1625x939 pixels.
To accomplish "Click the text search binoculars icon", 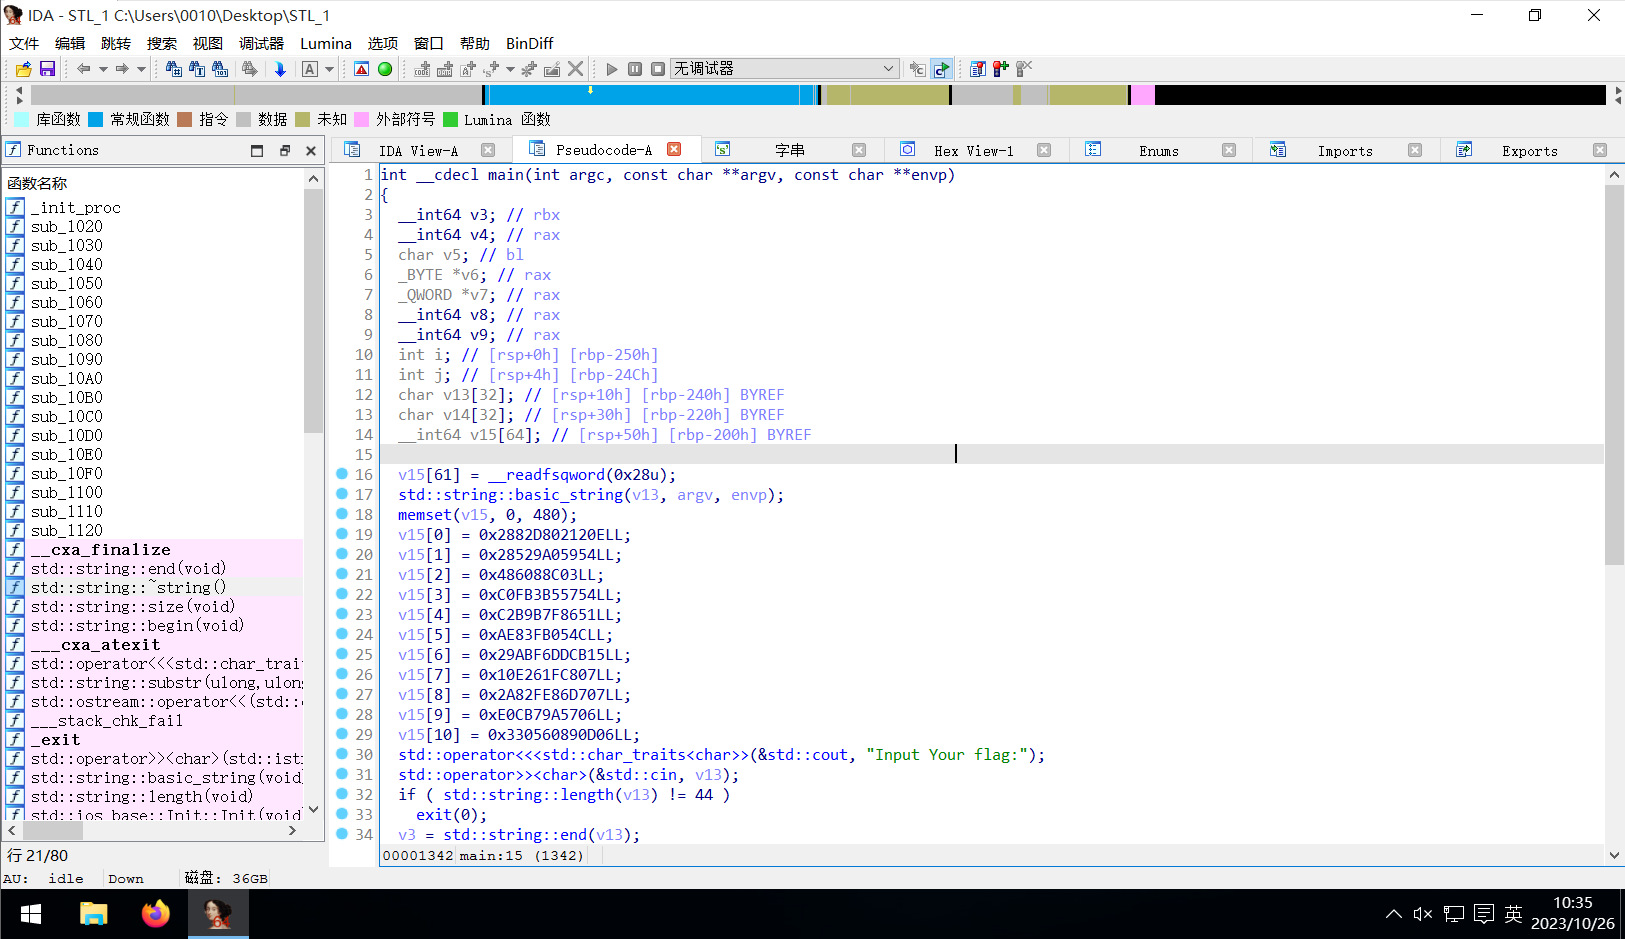I will tap(197, 69).
